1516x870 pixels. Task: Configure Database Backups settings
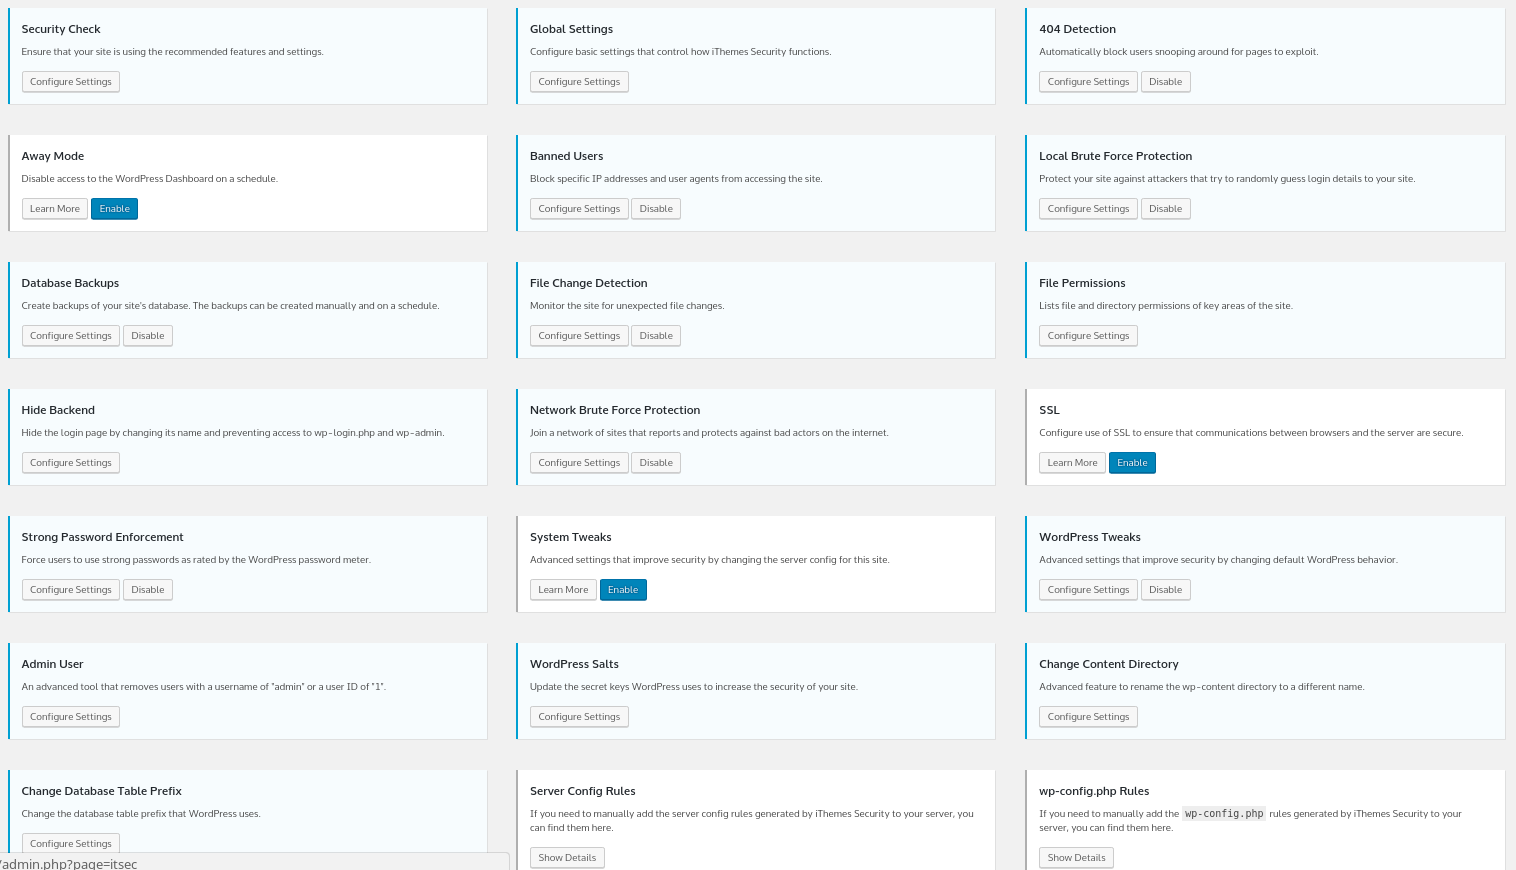click(70, 335)
